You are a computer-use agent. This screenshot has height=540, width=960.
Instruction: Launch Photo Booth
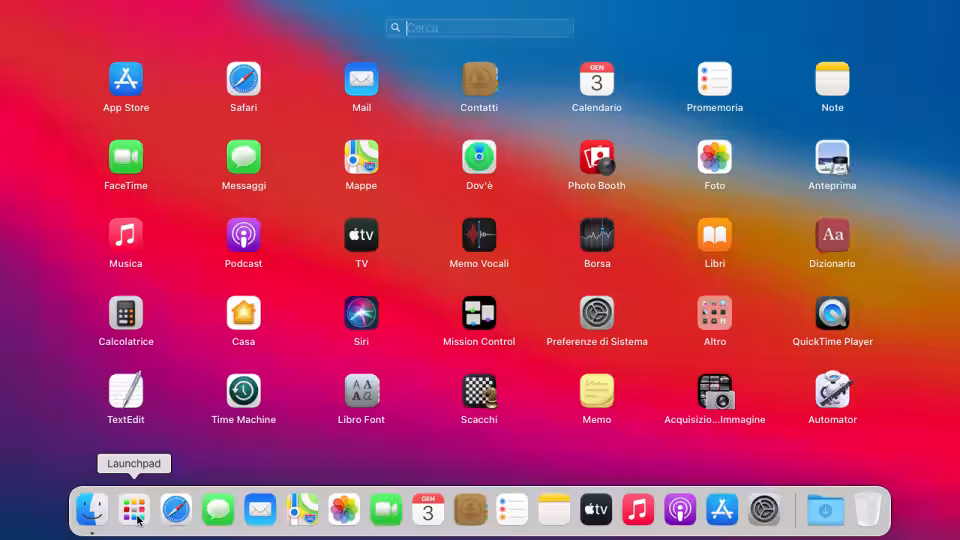[597, 157]
